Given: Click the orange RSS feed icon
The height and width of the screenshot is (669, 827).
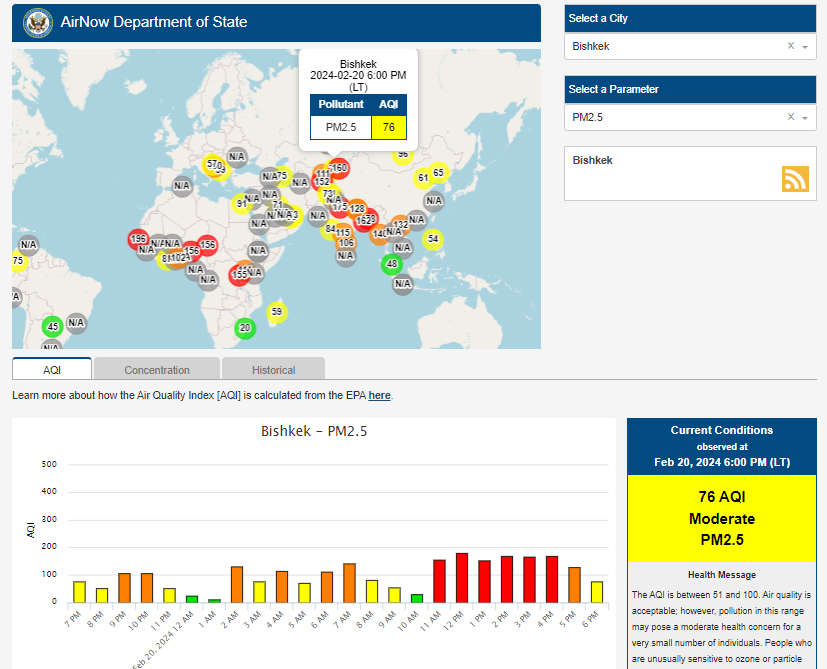Looking at the screenshot, I should tap(795, 179).
